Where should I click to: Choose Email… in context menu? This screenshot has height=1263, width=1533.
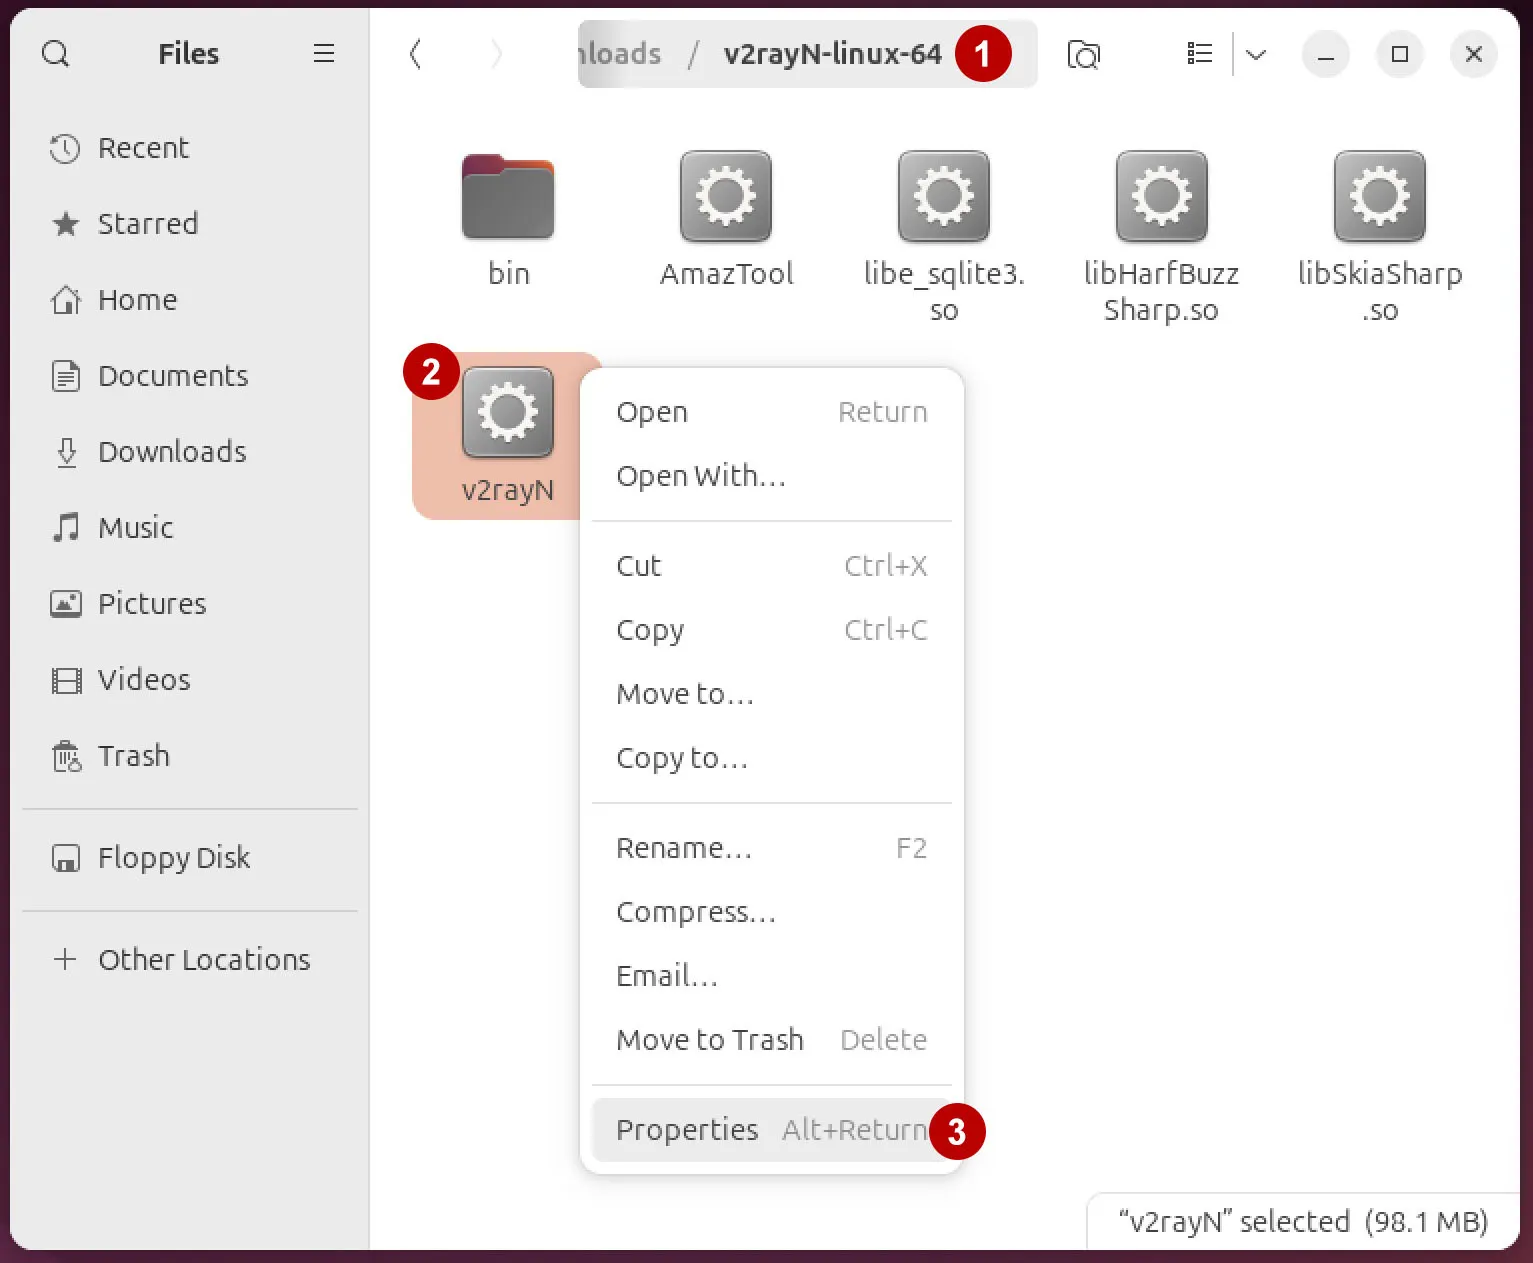coord(772,976)
